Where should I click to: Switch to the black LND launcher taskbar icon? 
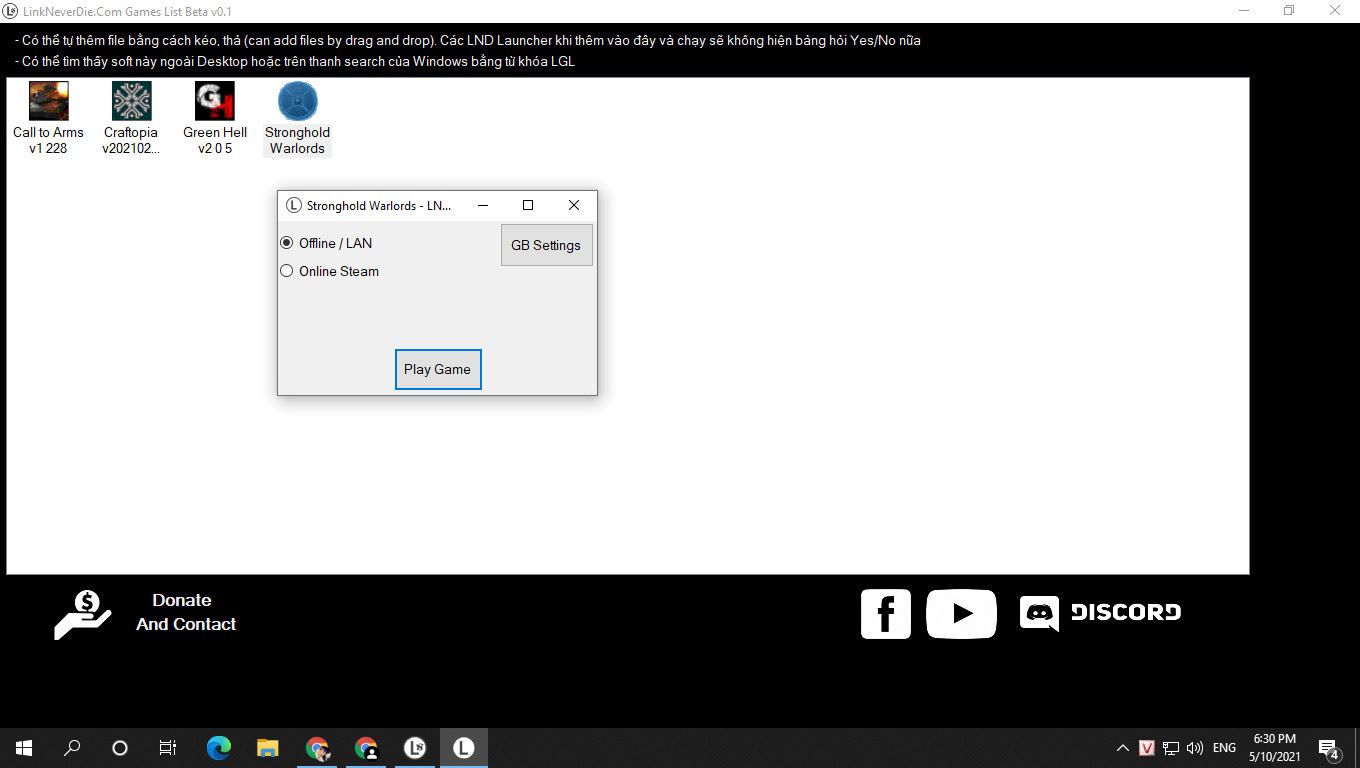tap(415, 748)
